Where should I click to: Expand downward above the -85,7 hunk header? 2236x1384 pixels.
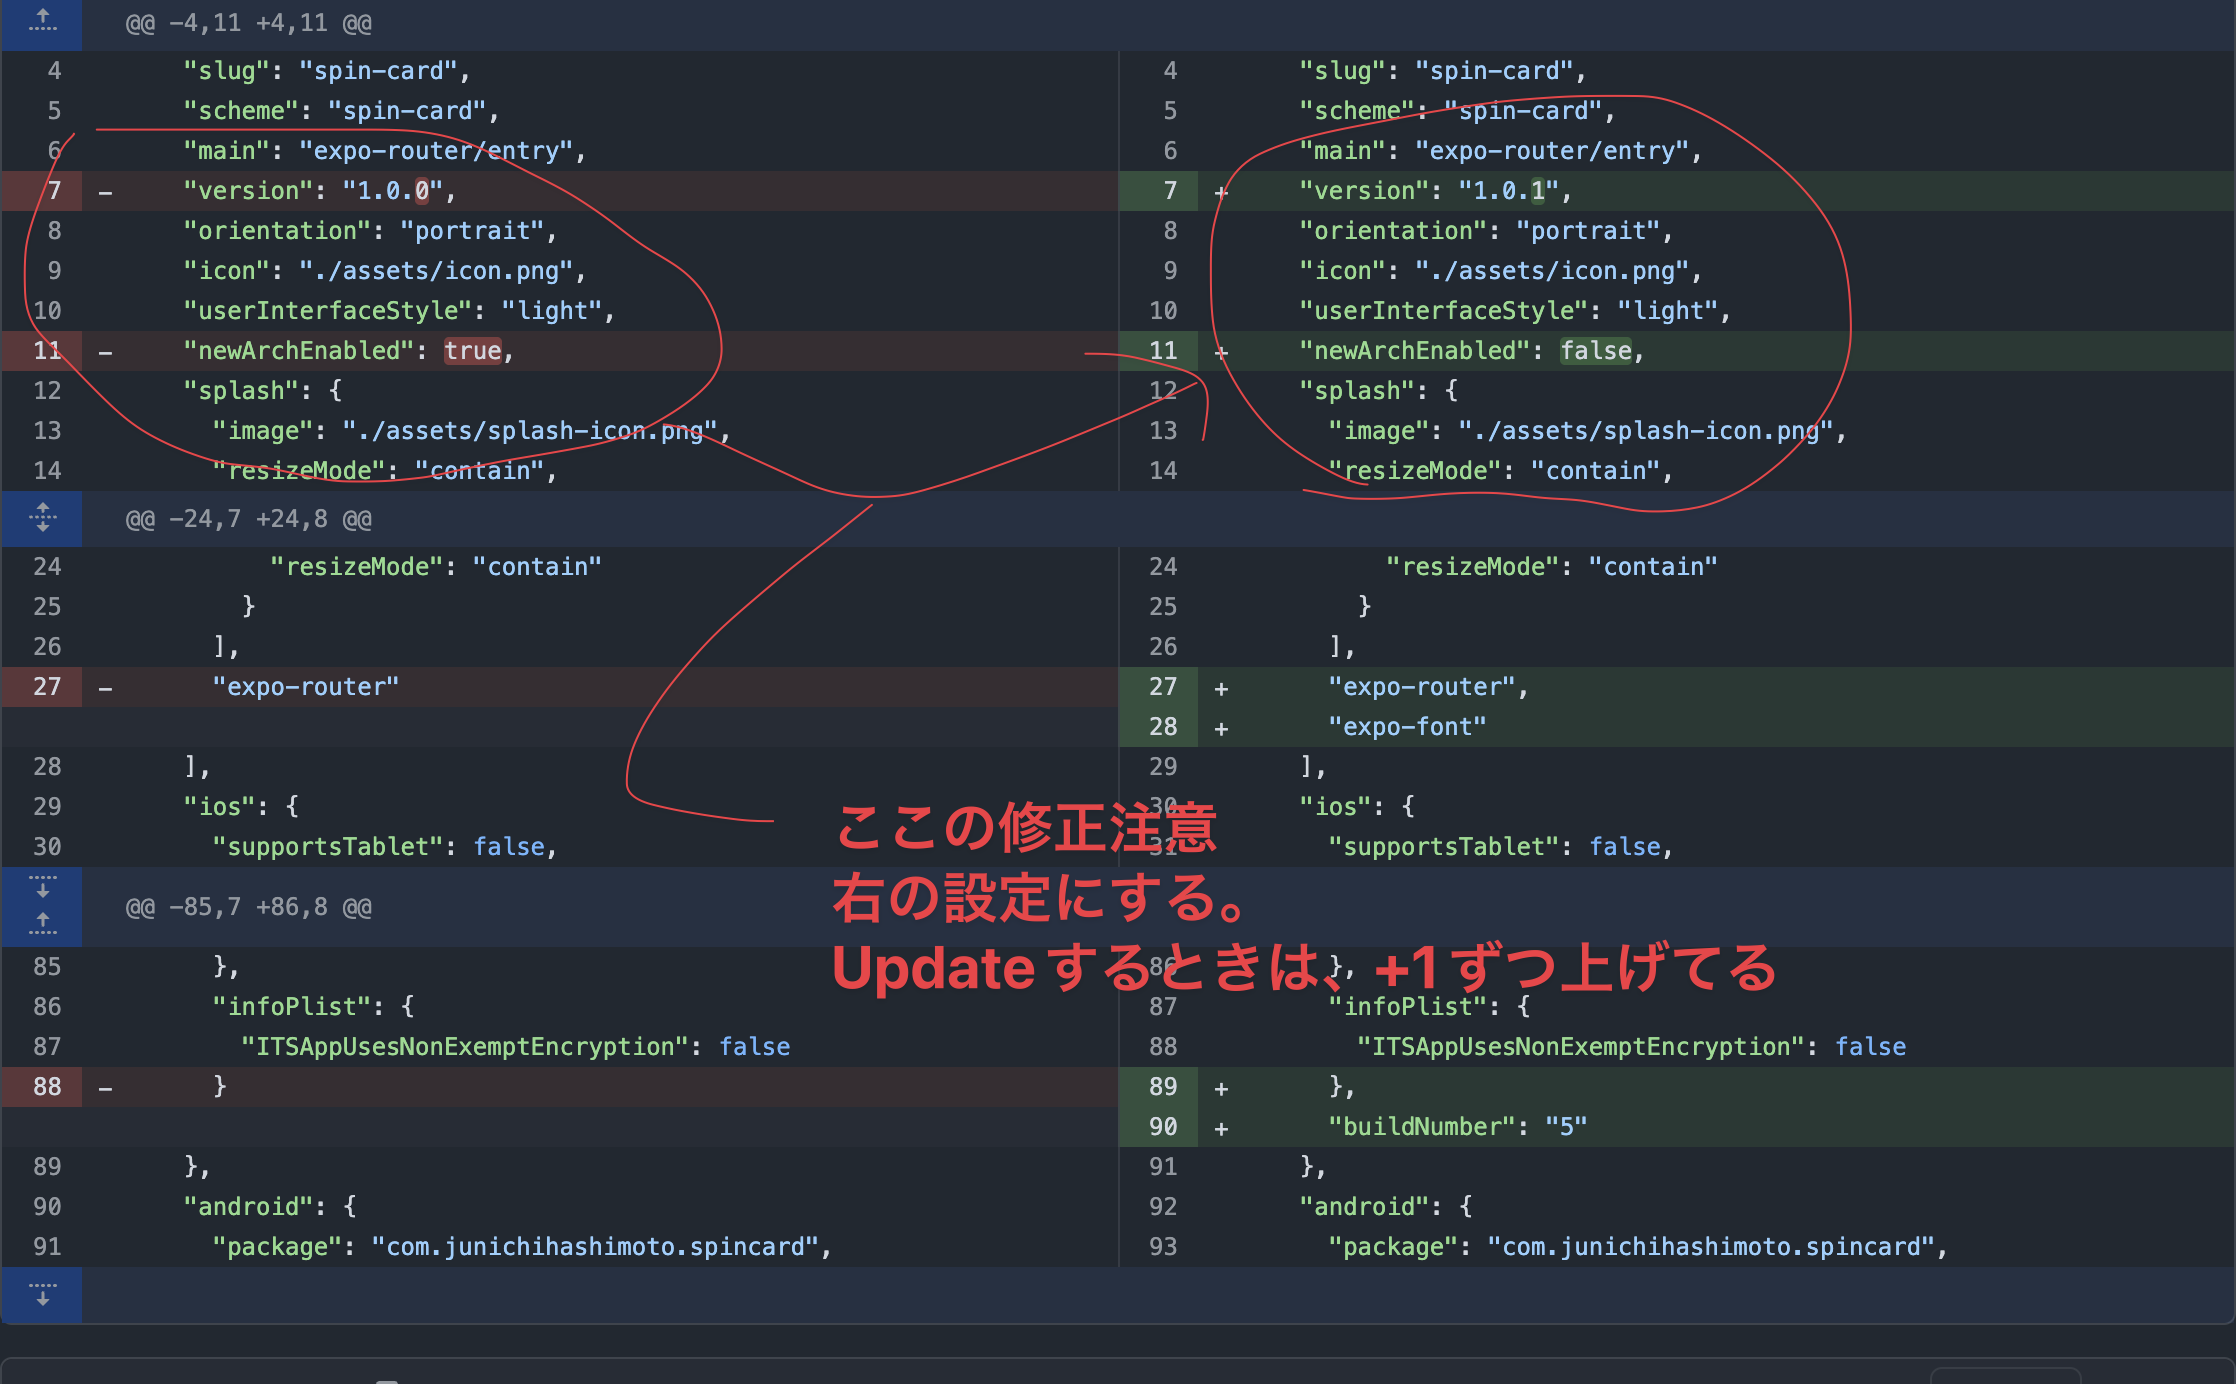point(42,886)
